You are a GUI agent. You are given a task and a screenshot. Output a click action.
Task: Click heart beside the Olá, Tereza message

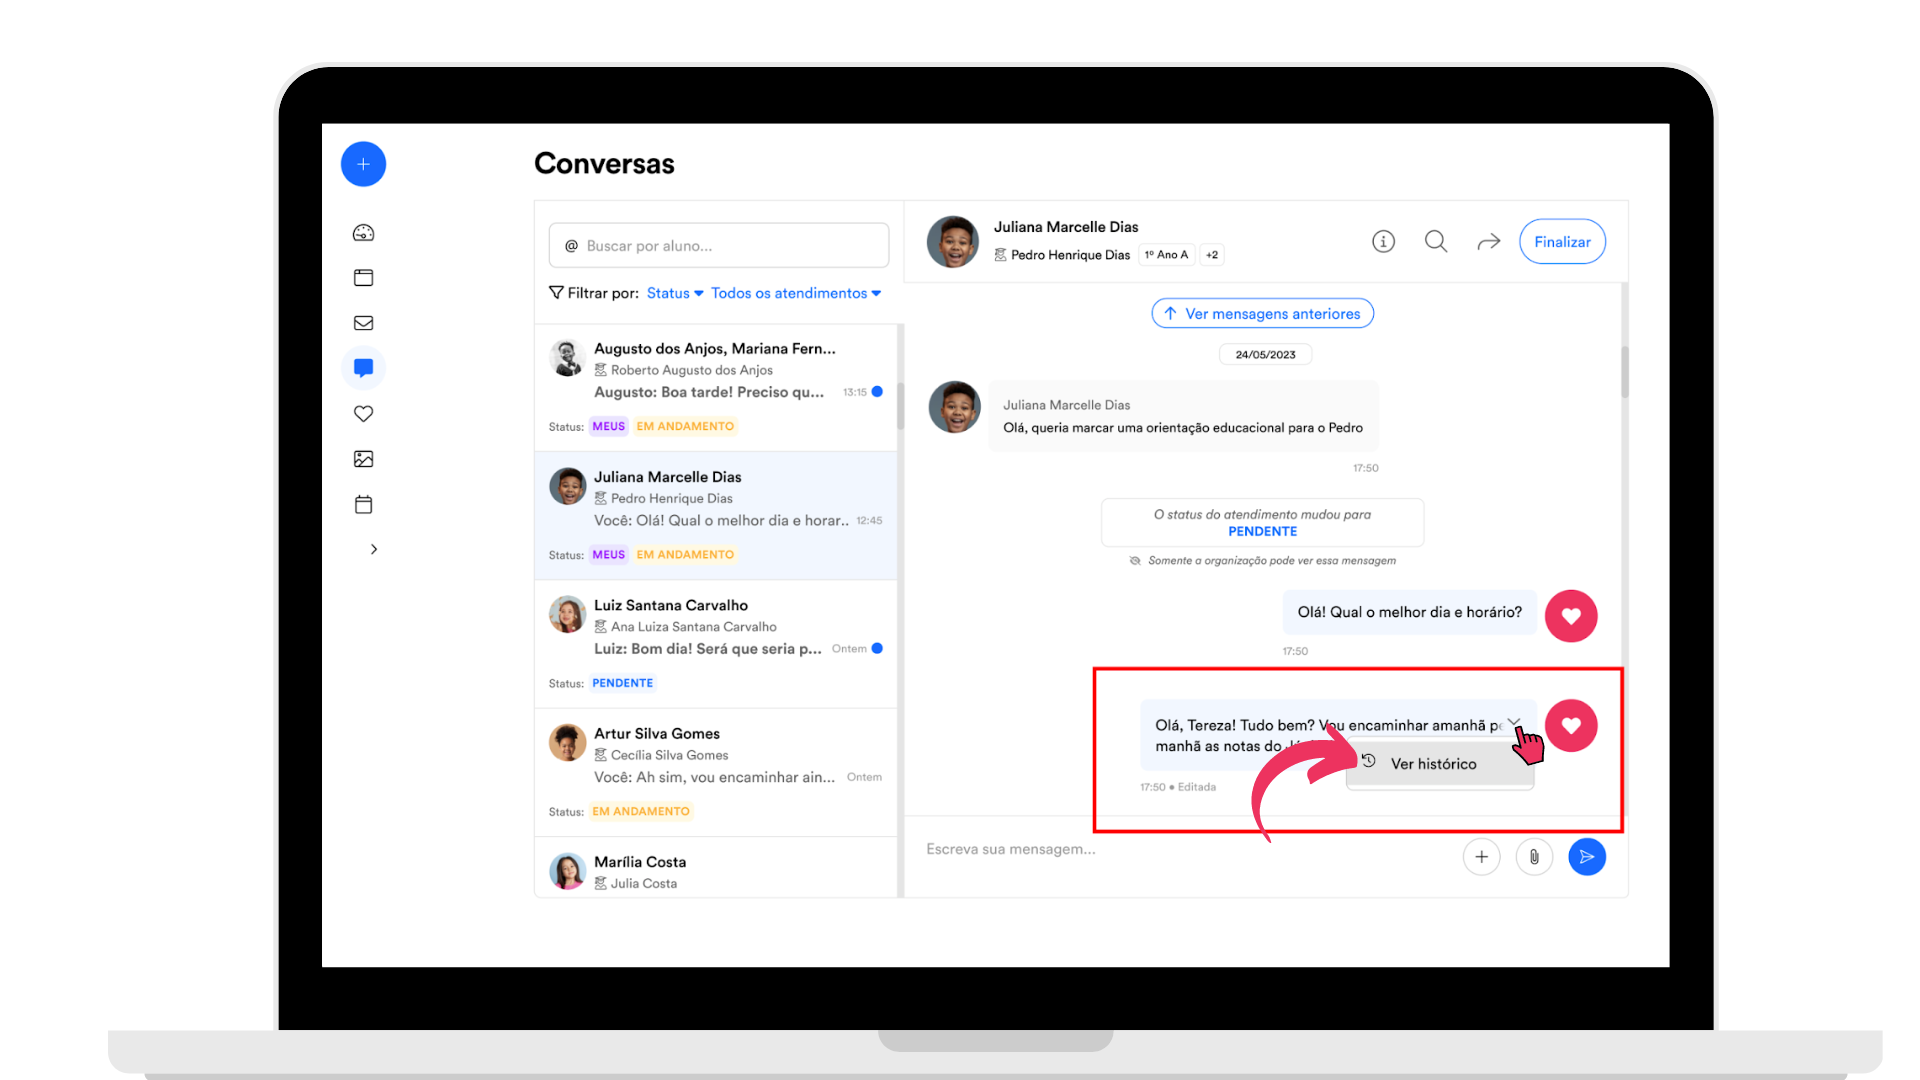pyautogui.click(x=1571, y=726)
